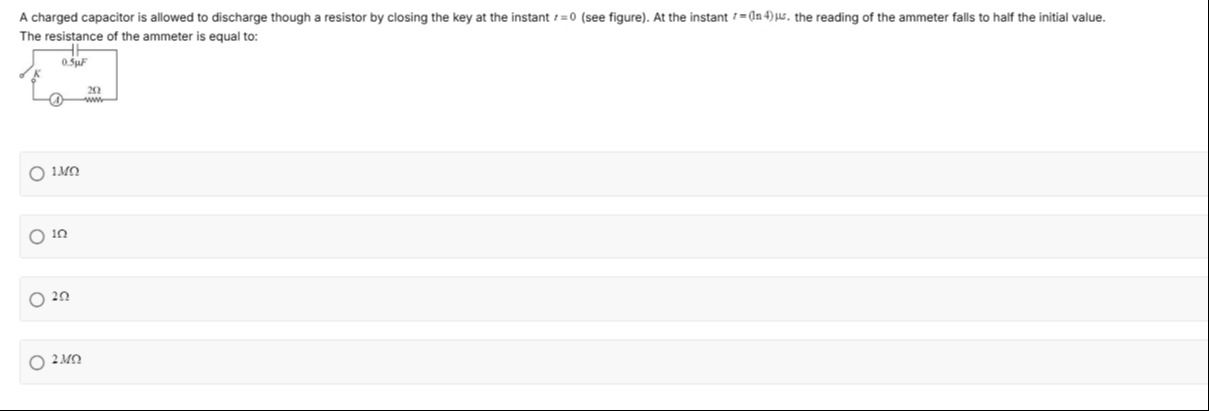Screen dimensions: 1209x411
Task: Click the 1Ω option label text
Action: click(x=60, y=237)
